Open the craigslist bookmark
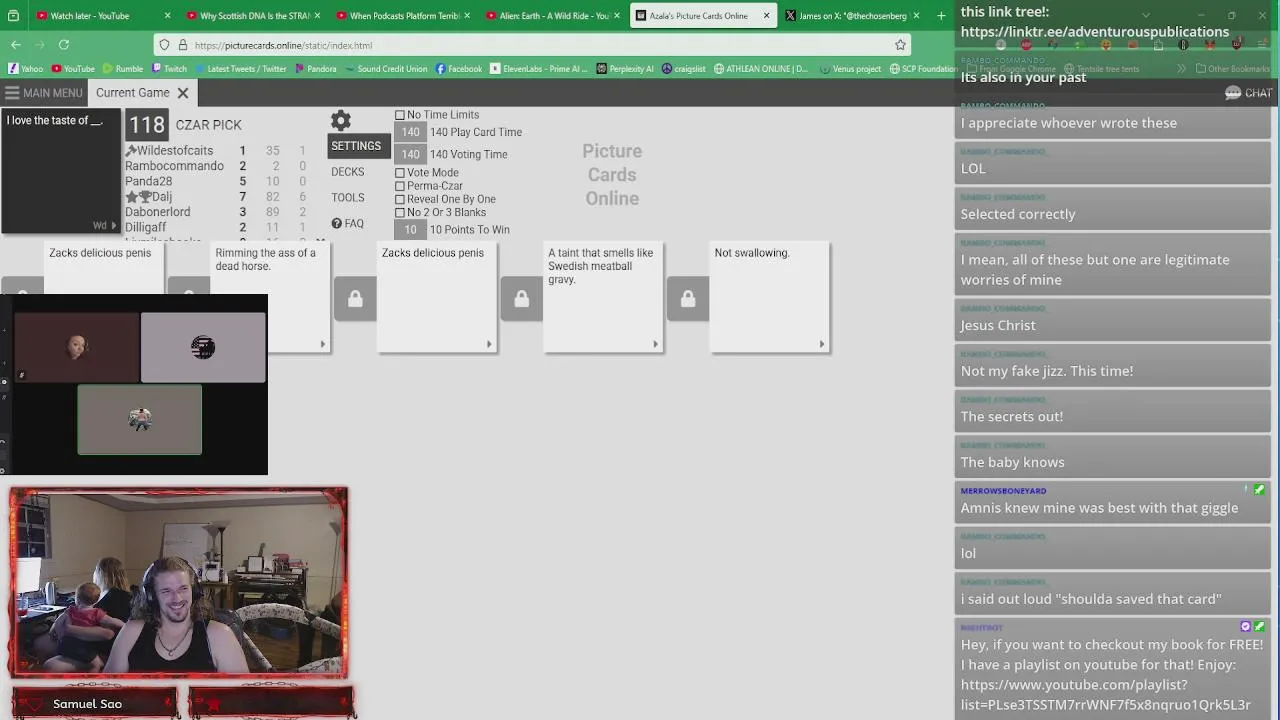1280x720 pixels. [684, 69]
